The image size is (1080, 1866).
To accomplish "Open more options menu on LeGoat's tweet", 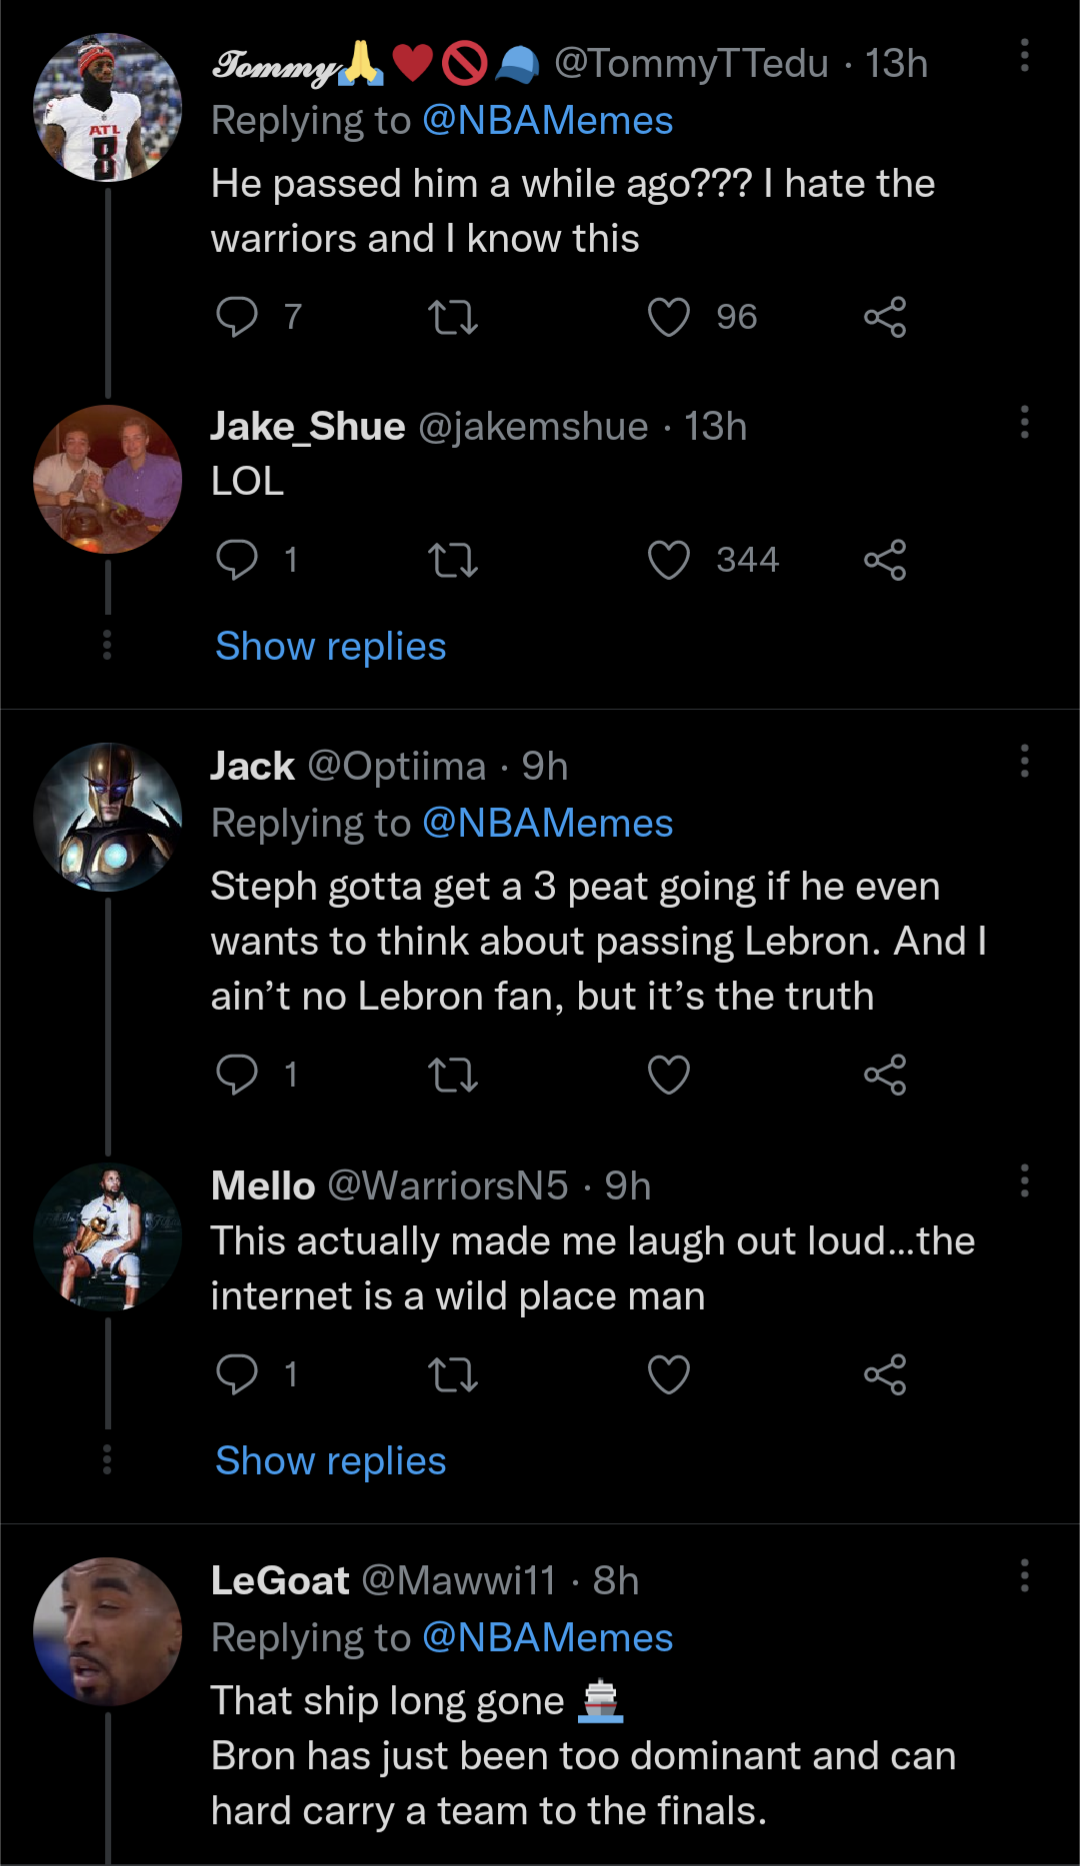I will [x=1024, y=1575].
